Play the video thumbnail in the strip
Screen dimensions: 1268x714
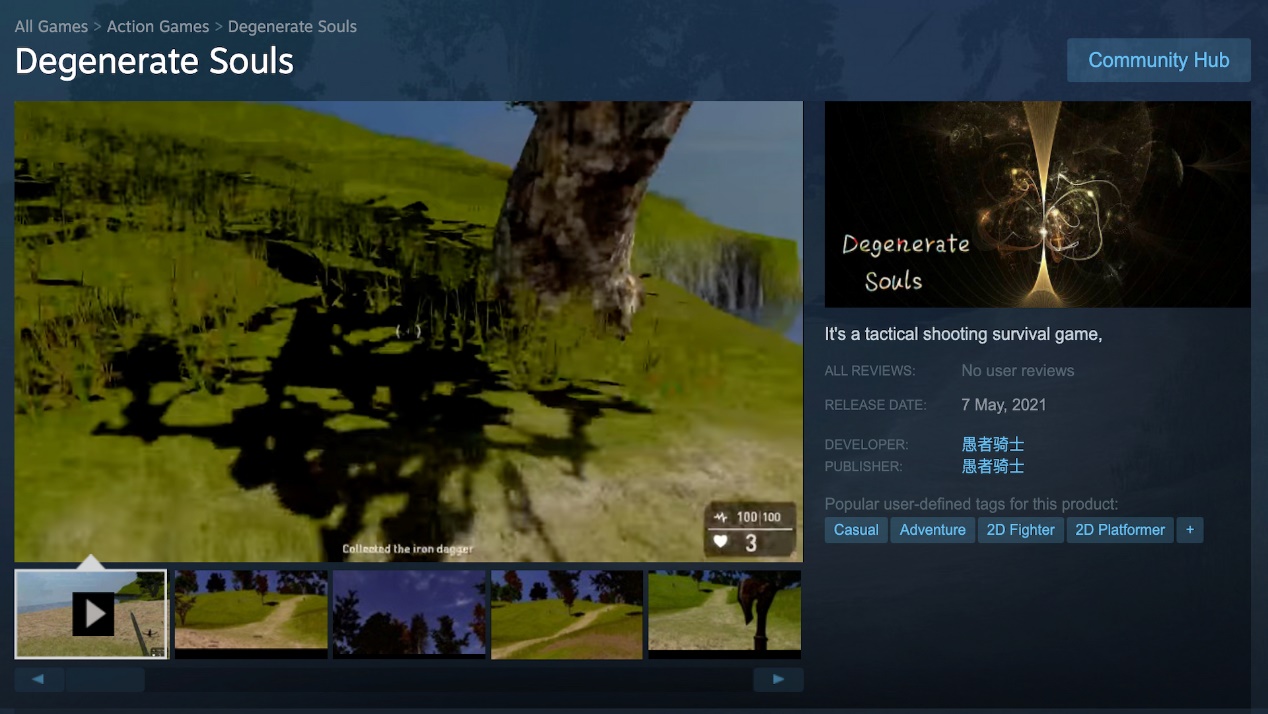point(91,614)
